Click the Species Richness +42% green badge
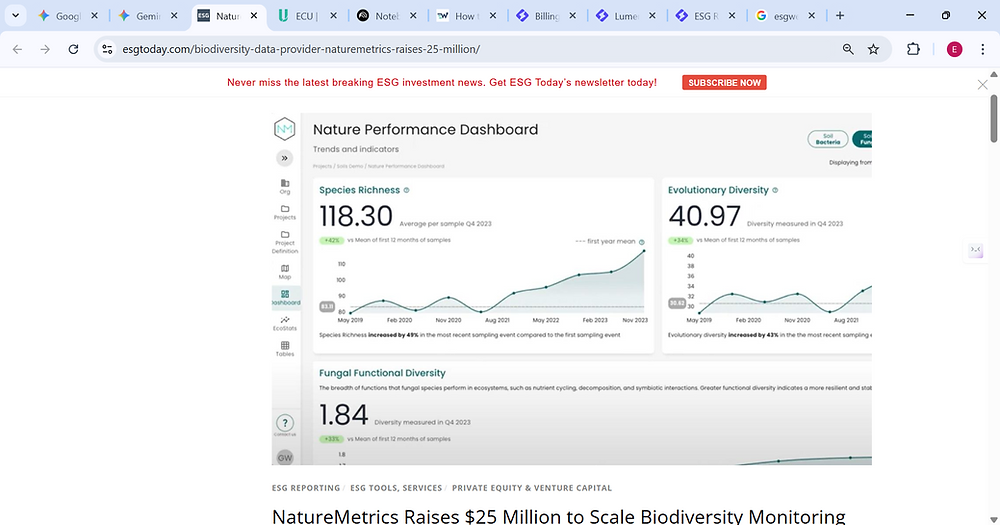This screenshot has width=1000, height=525. [x=331, y=240]
